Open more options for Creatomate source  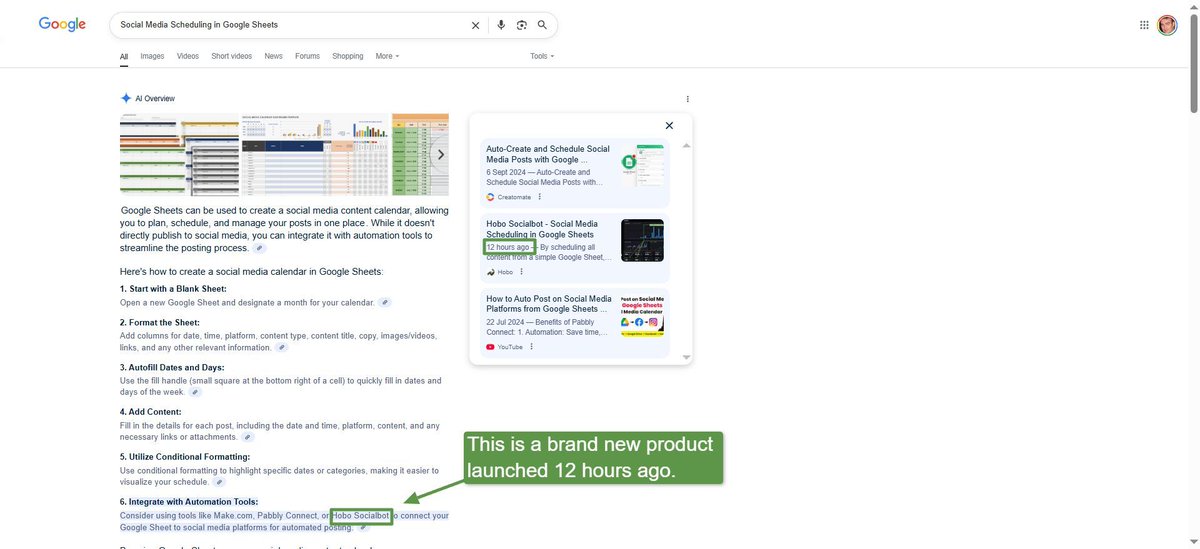(538, 197)
